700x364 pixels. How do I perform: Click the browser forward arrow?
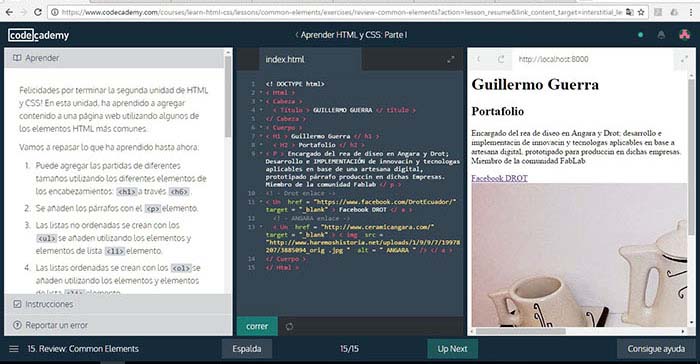pyautogui.click(x=23, y=12)
